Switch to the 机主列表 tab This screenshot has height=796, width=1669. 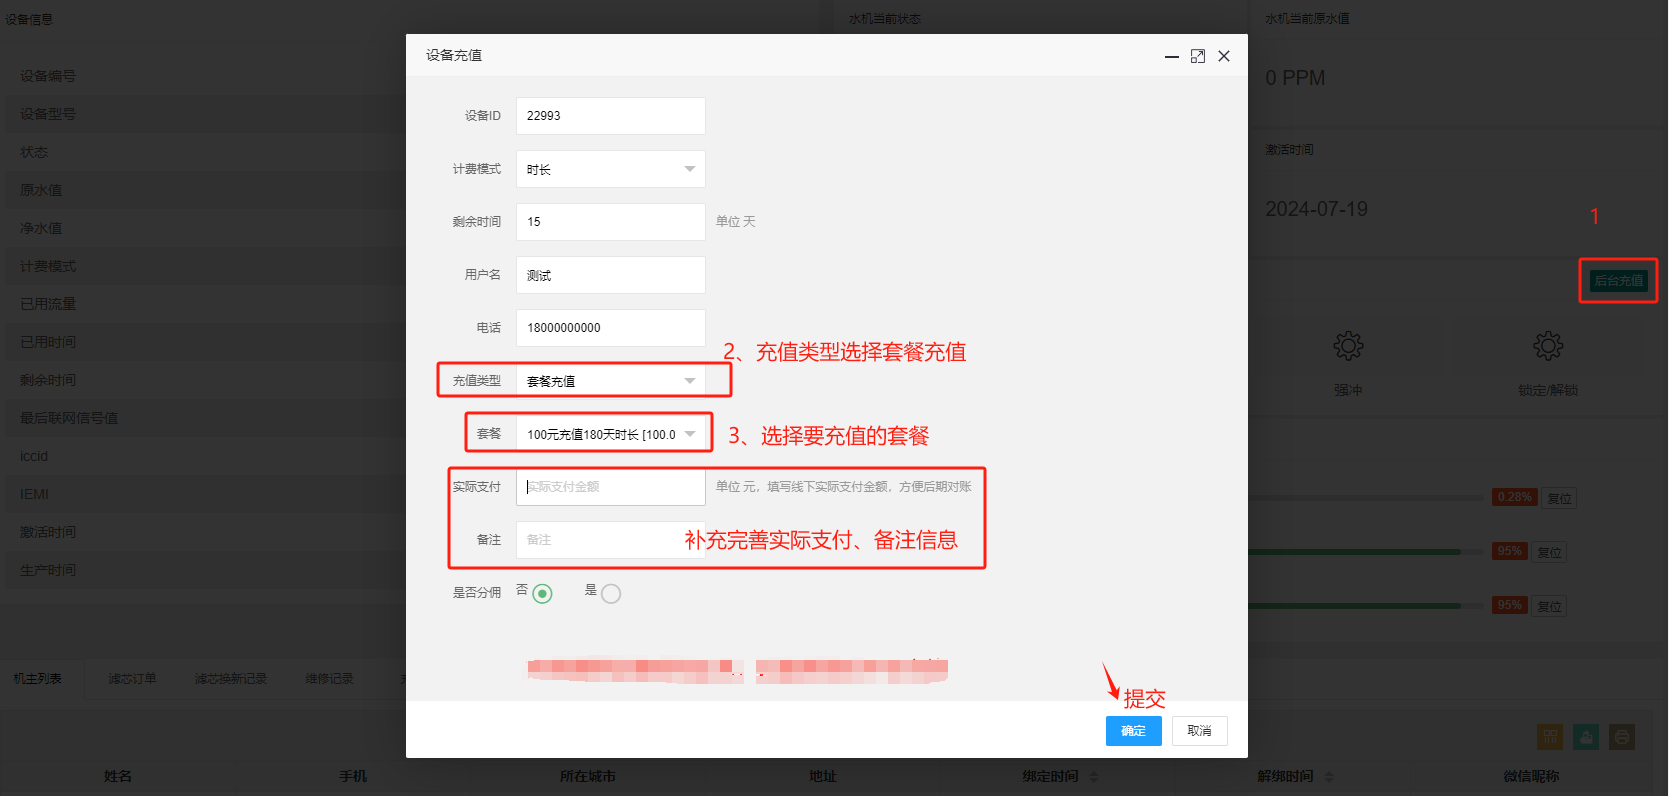pyautogui.click(x=38, y=679)
